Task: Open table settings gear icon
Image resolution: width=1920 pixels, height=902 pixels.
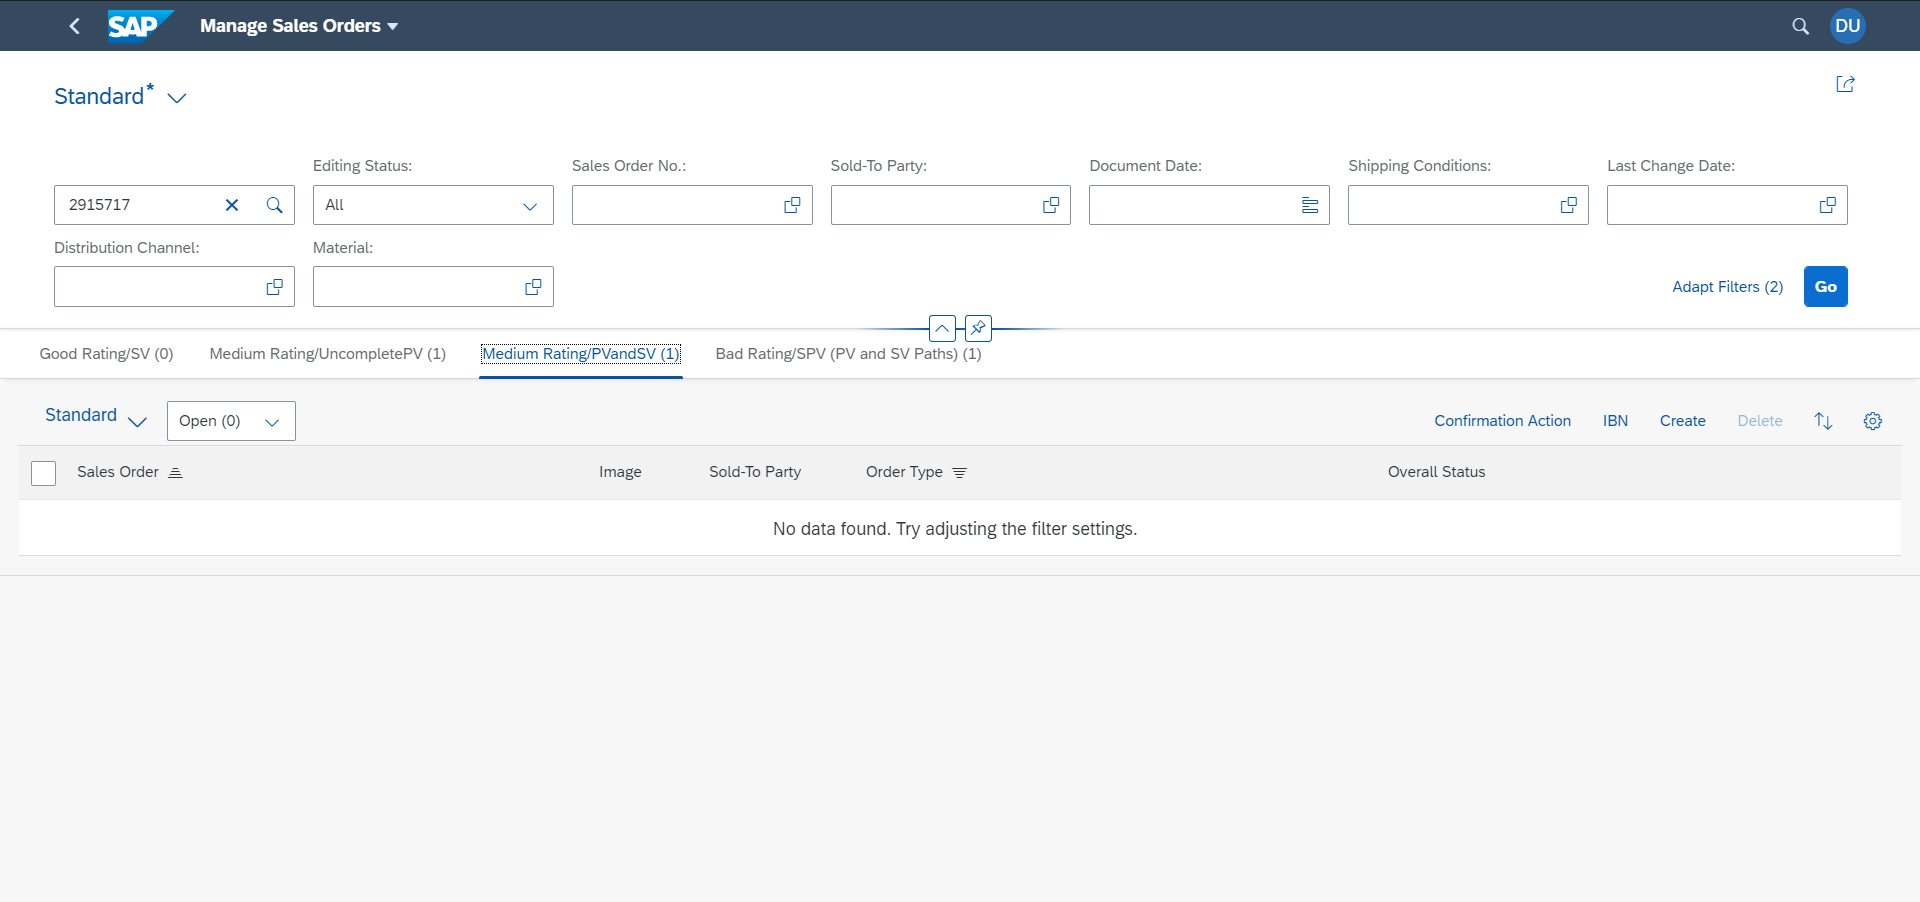Action: click(x=1872, y=421)
